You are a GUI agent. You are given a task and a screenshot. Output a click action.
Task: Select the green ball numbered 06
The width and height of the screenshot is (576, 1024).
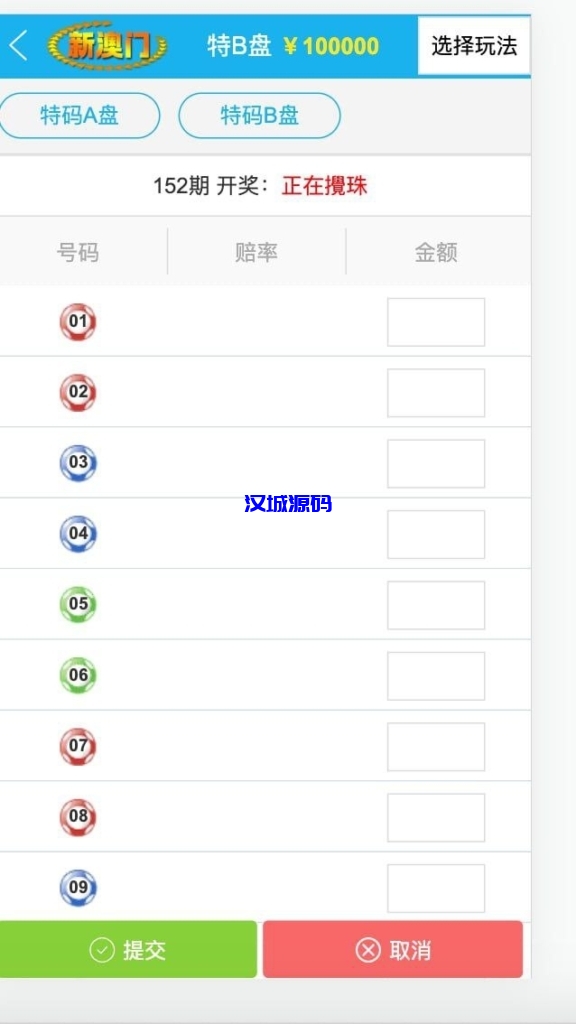point(79,675)
